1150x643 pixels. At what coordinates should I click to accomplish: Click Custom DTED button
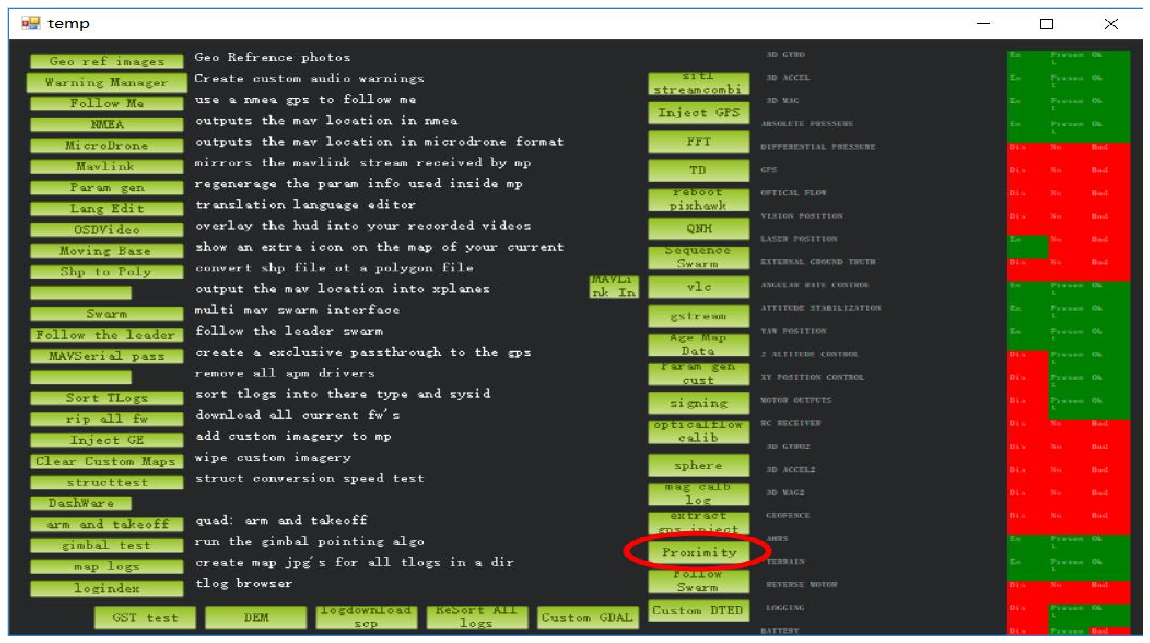point(698,610)
